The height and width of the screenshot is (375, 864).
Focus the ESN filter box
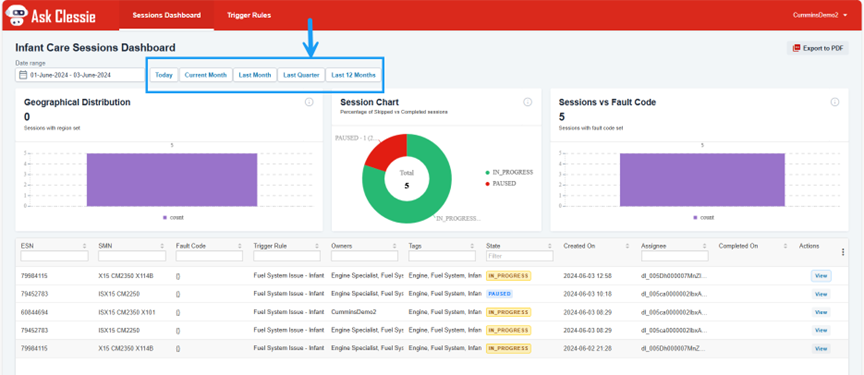(x=54, y=256)
